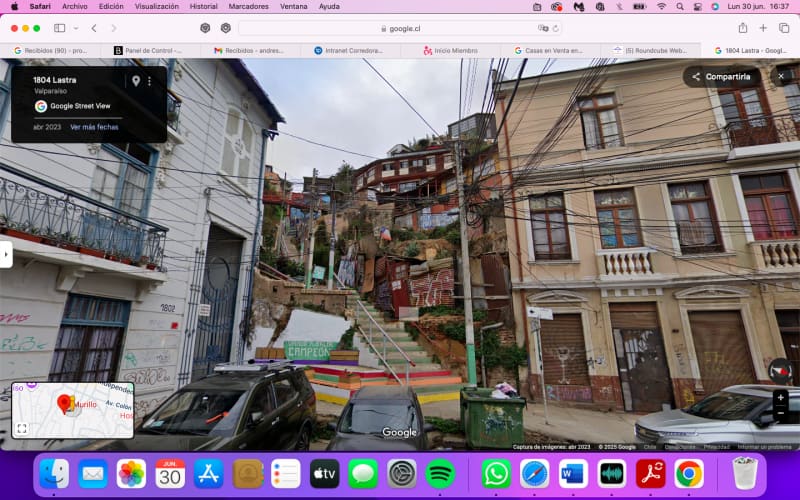Viewport: 800px width, 500px height.
Task: Click the Informar un problema link
Action: [765, 447]
